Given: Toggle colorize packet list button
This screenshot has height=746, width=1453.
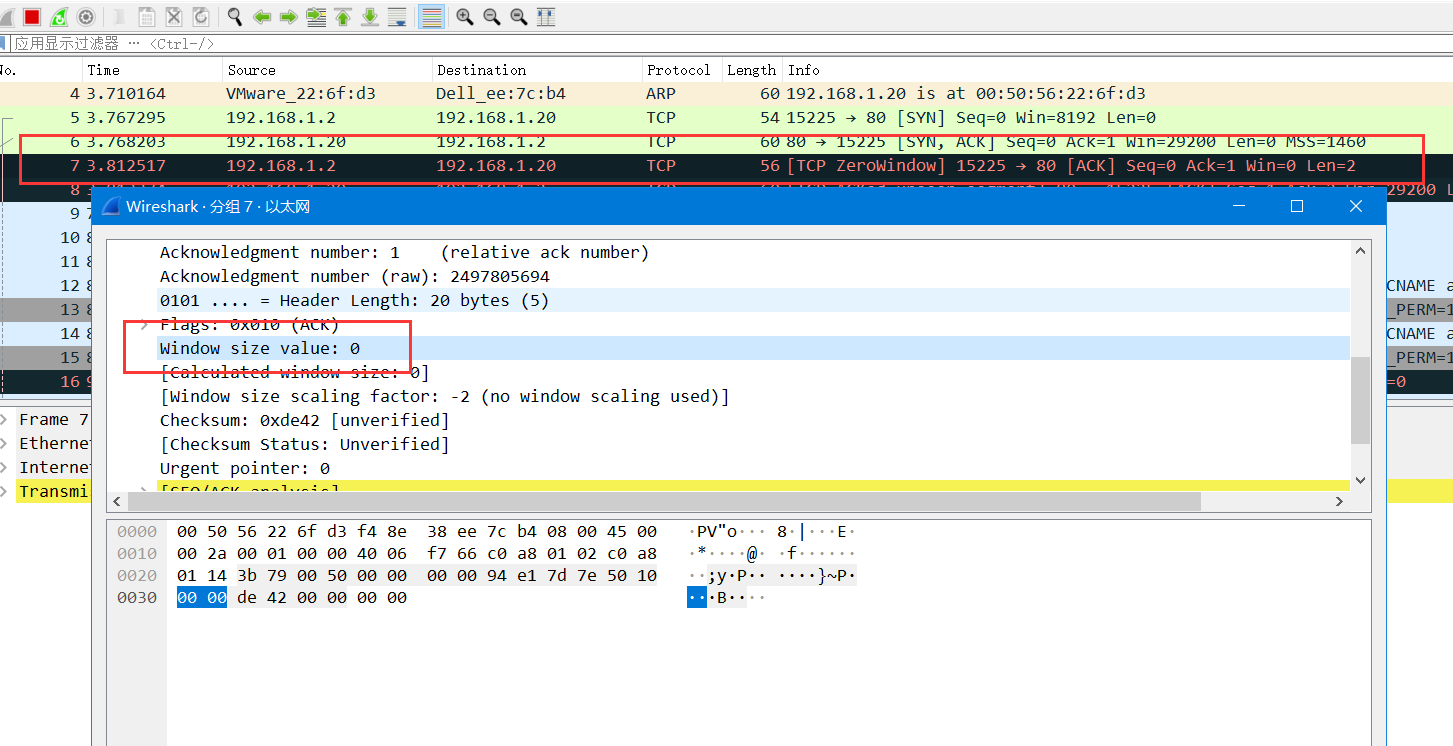Looking at the screenshot, I should tap(431, 17).
